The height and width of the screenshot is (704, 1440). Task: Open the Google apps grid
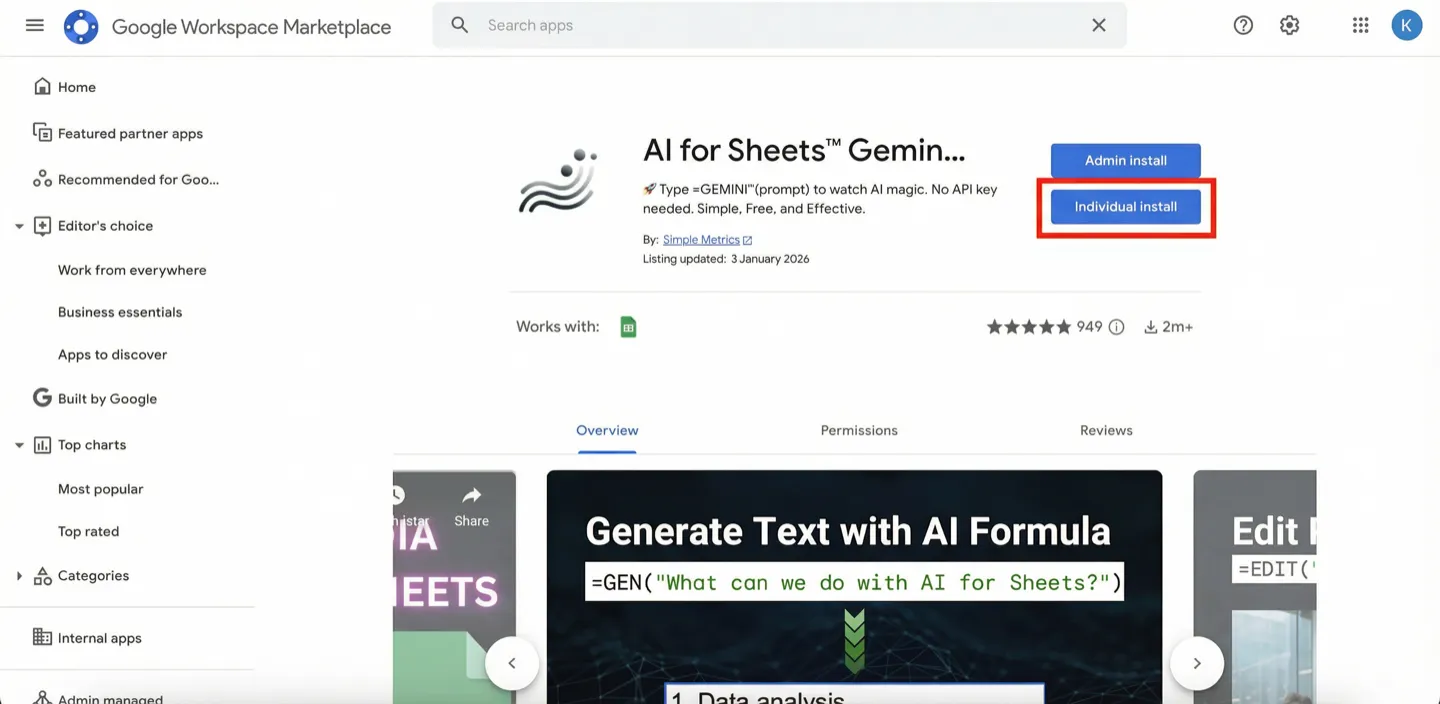tap(1360, 24)
